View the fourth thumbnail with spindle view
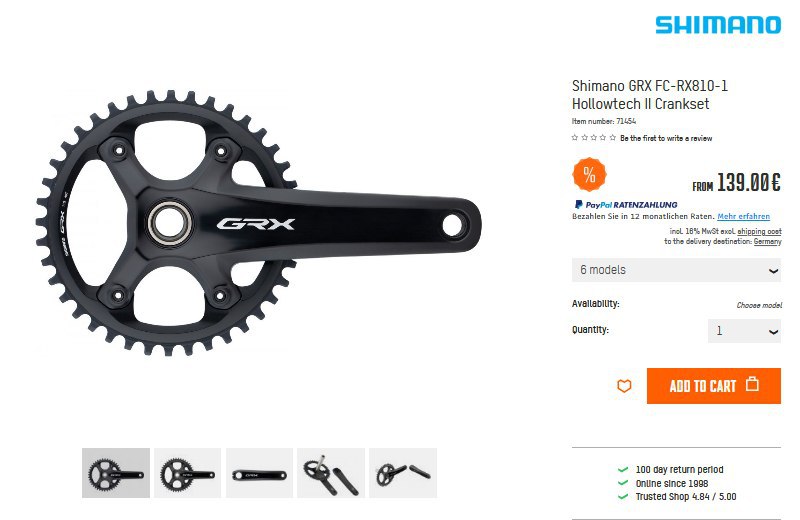Screen dimensions: 800x520 click(x=331, y=473)
